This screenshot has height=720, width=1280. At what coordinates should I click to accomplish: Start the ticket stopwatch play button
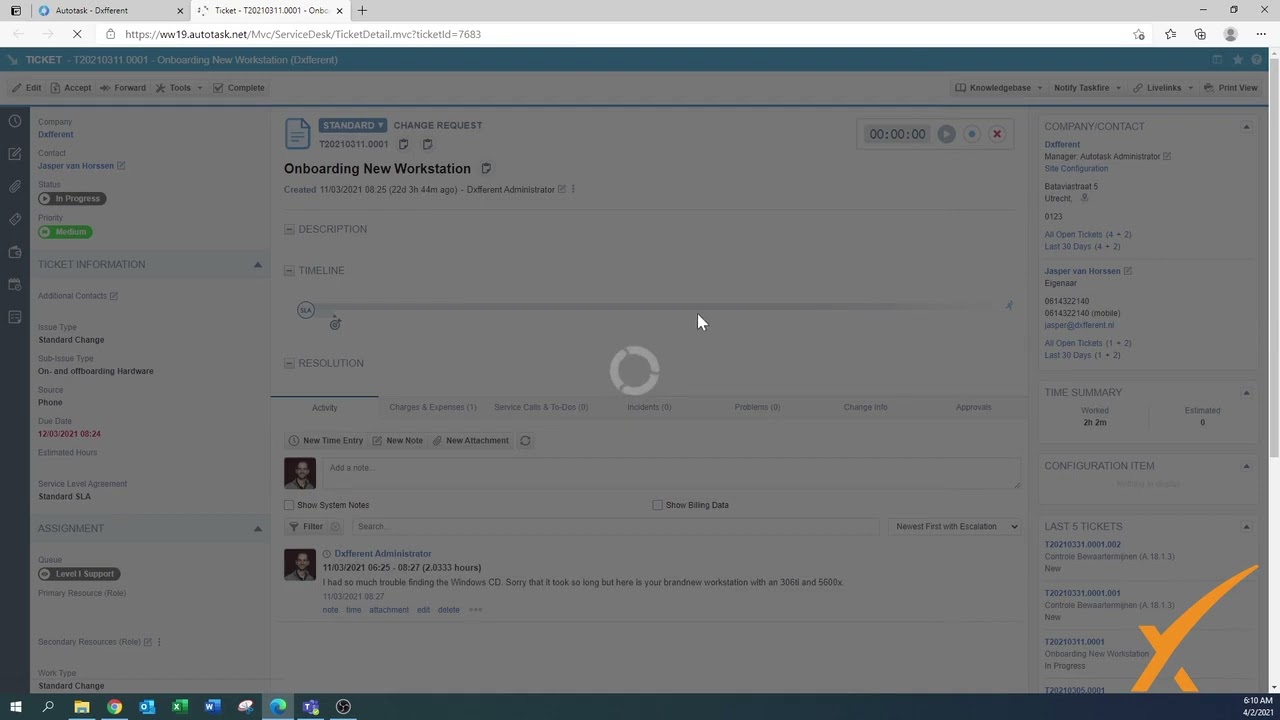click(x=946, y=134)
